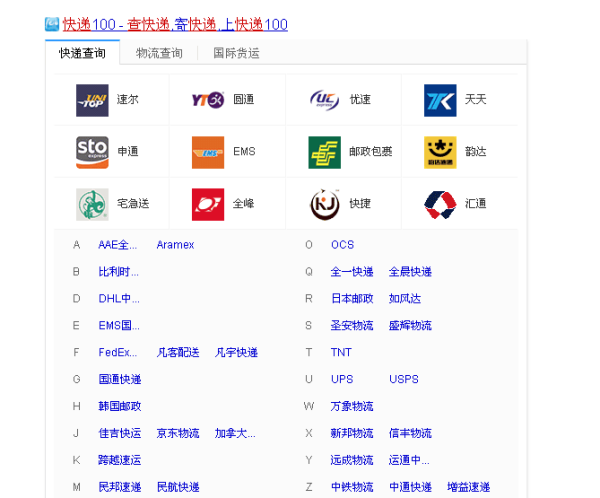Open the 民邦速递 link
Image resolution: width=600 pixels, height=498 pixels.
click(x=120, y=487)
